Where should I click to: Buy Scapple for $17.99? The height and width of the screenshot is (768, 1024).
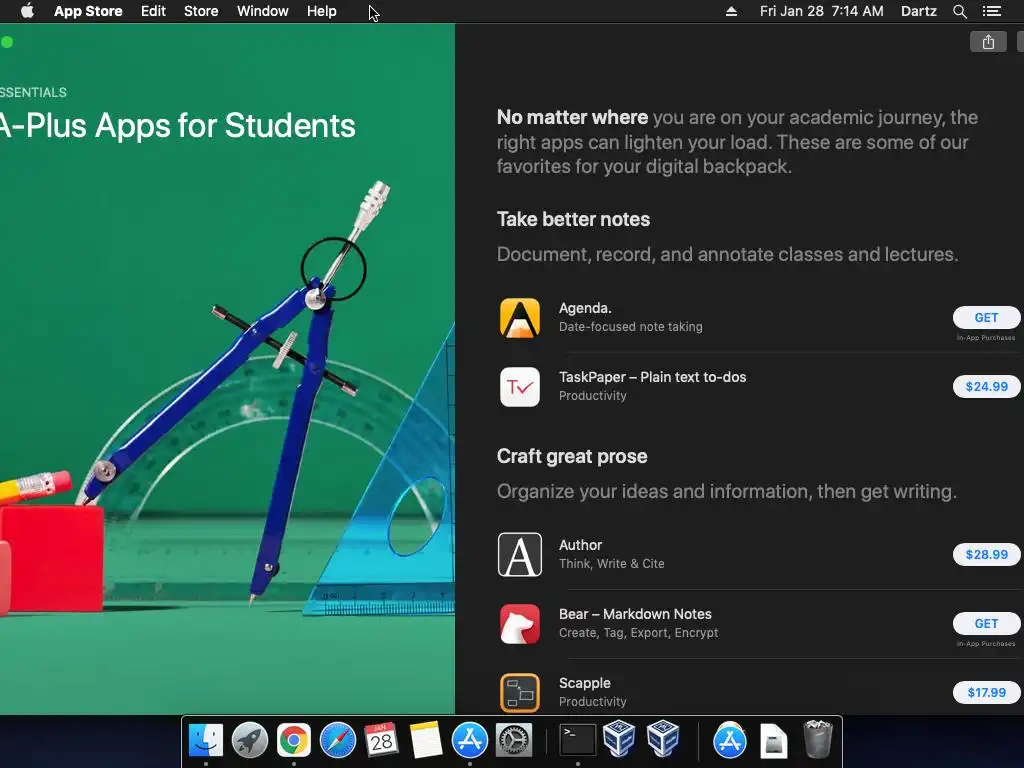986,692
